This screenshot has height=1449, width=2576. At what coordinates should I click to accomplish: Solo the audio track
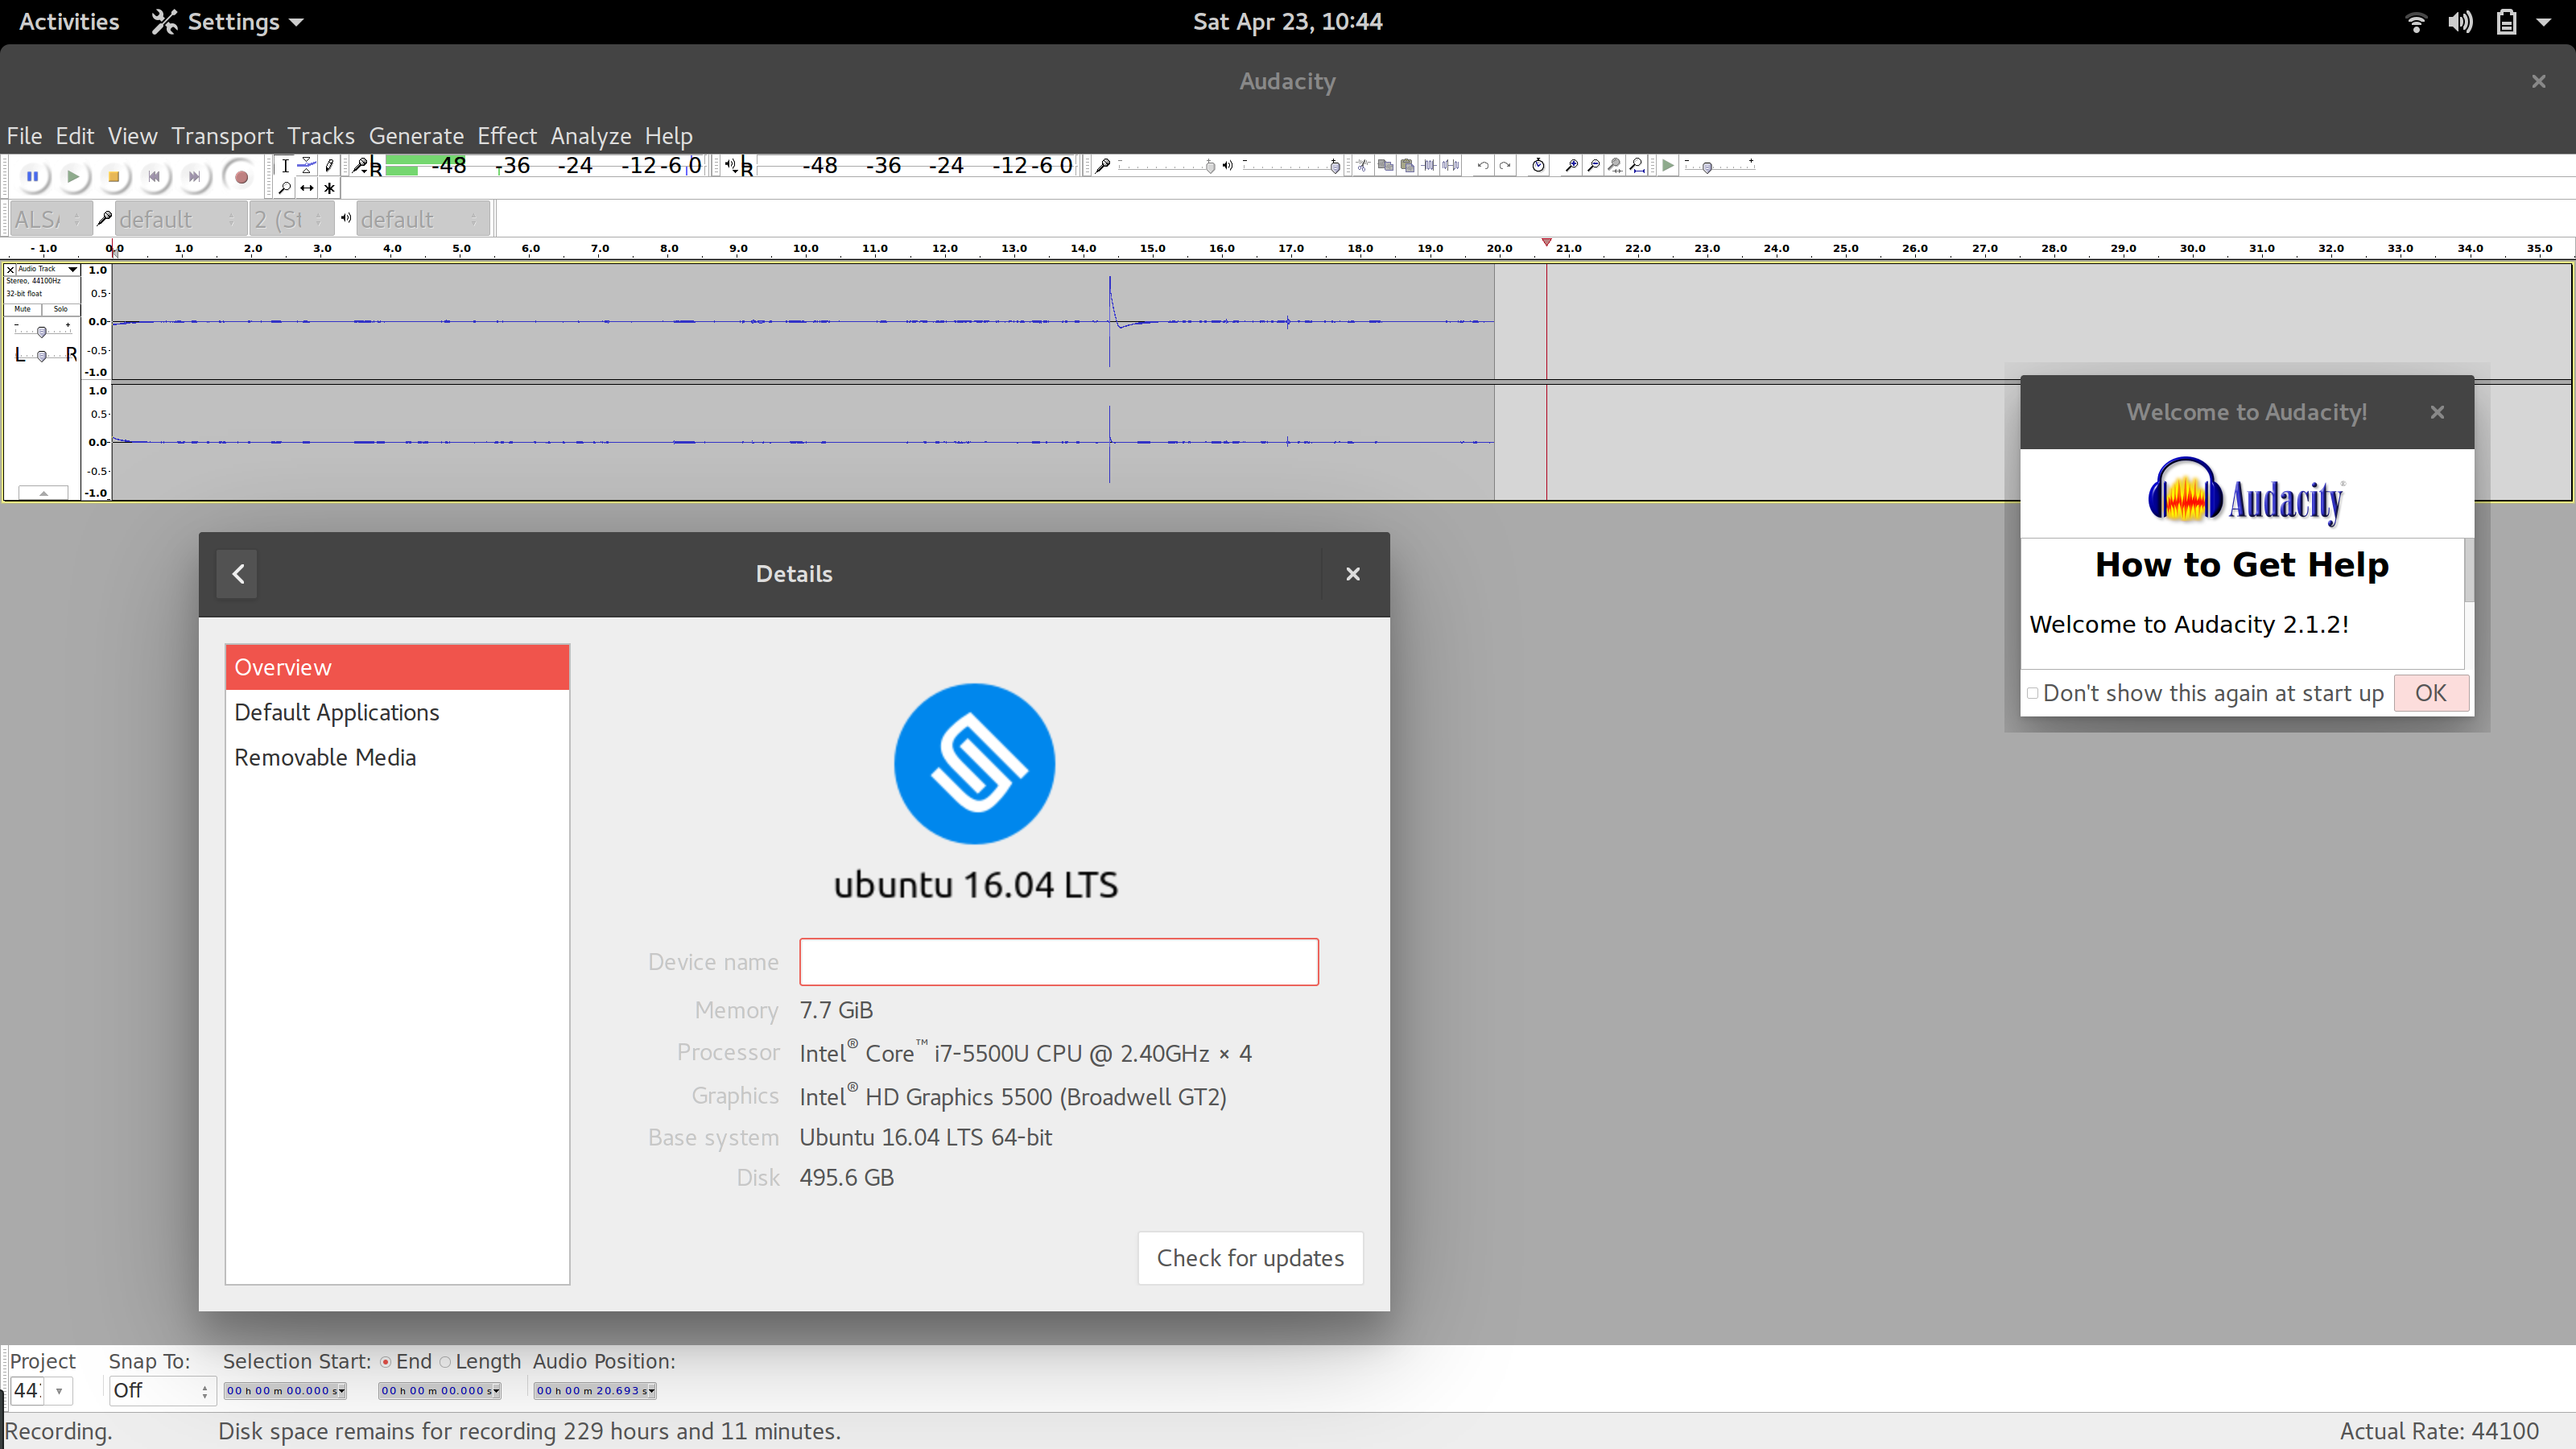(60, 309)
